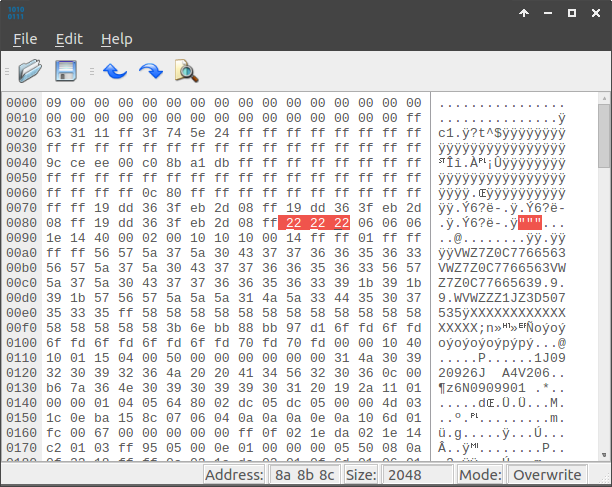This screenshot has height=487, width=612.
Task: Maximize the hex editor window
Action: coord(571,13)
